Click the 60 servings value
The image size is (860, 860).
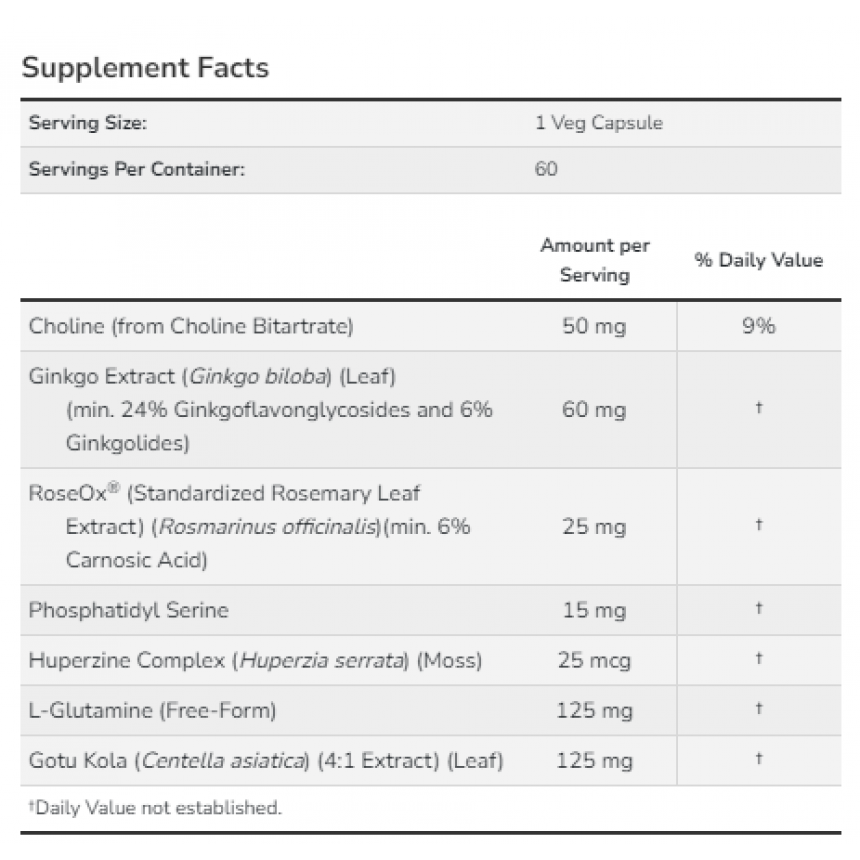[546, 169]
